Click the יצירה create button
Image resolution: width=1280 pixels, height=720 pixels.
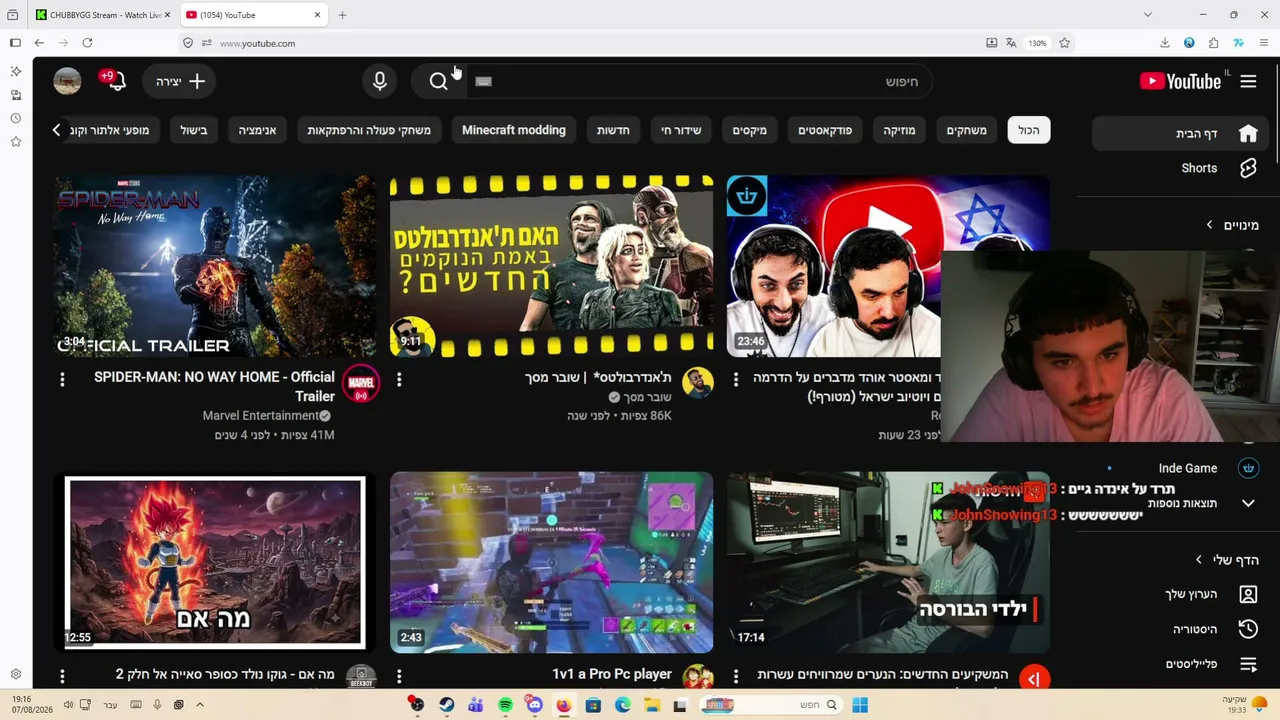tap(180, 81)
